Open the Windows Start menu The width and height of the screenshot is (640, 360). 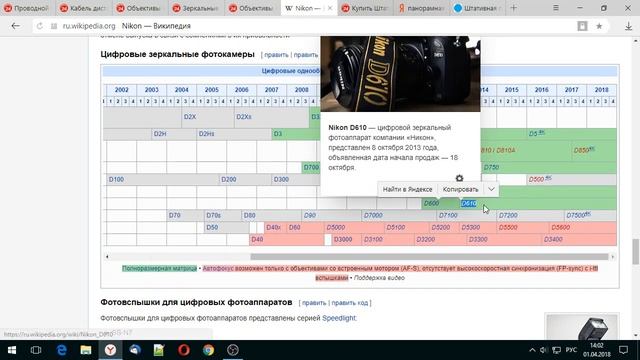click(11, 350)
